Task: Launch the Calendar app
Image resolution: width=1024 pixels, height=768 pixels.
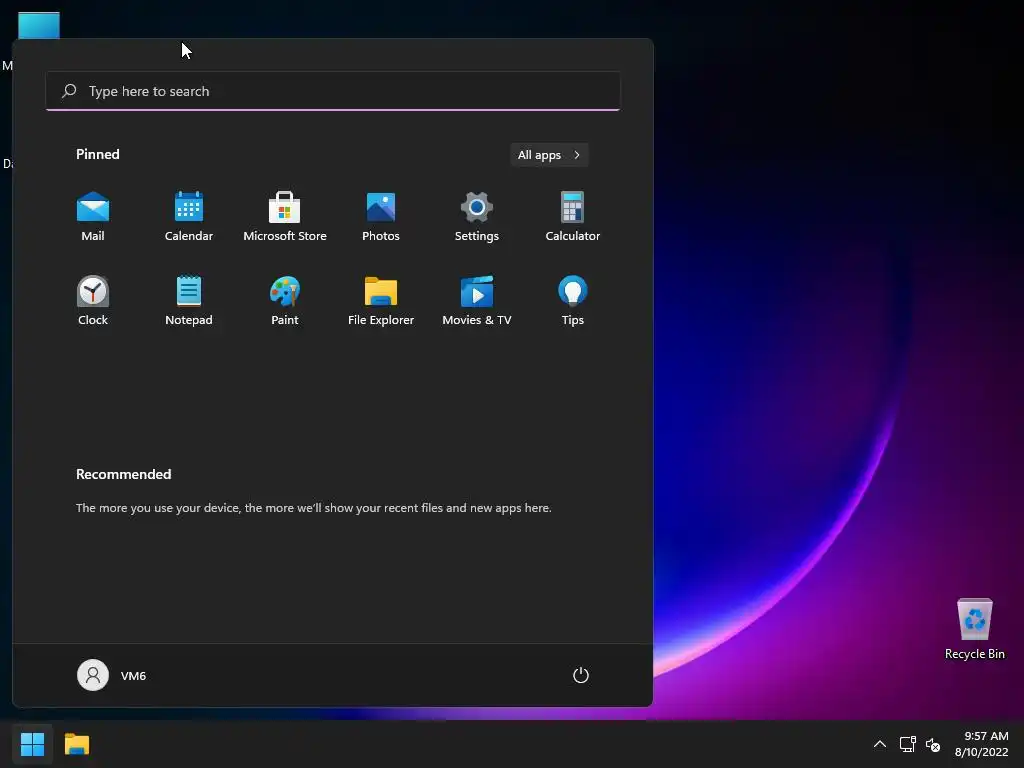Action: (189, 217)
